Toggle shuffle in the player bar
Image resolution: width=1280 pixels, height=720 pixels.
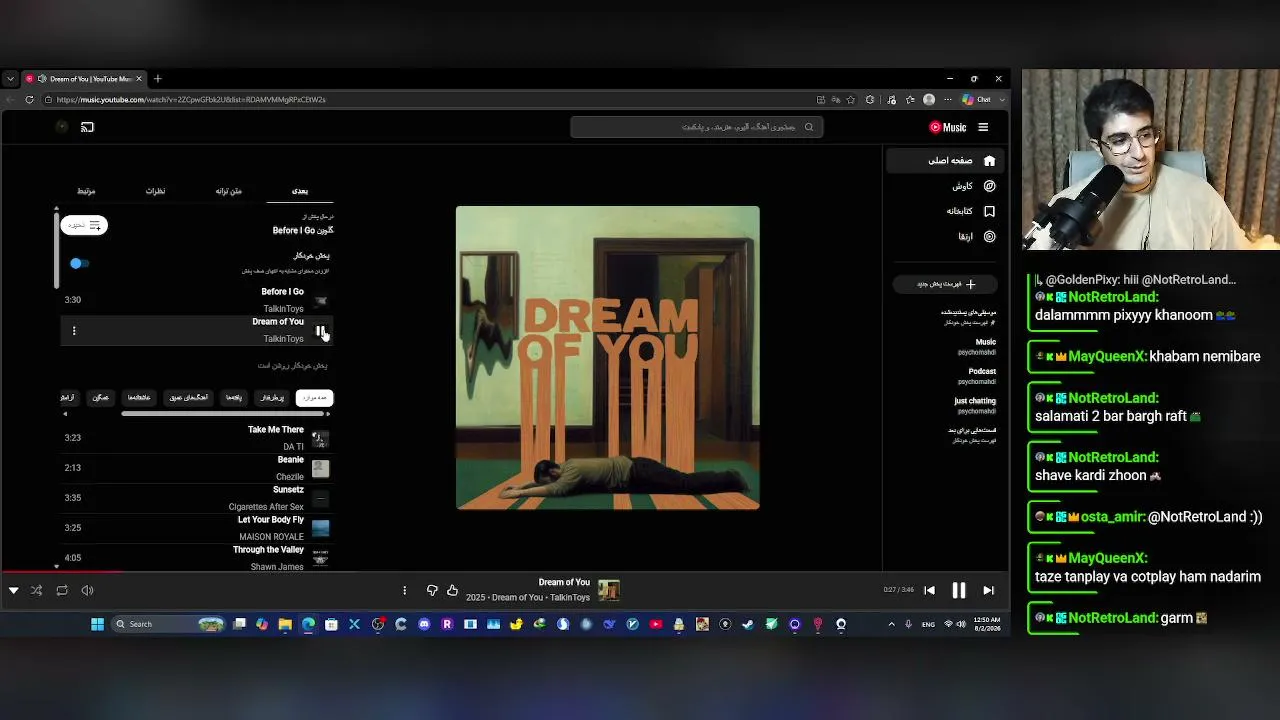(37, 591)
